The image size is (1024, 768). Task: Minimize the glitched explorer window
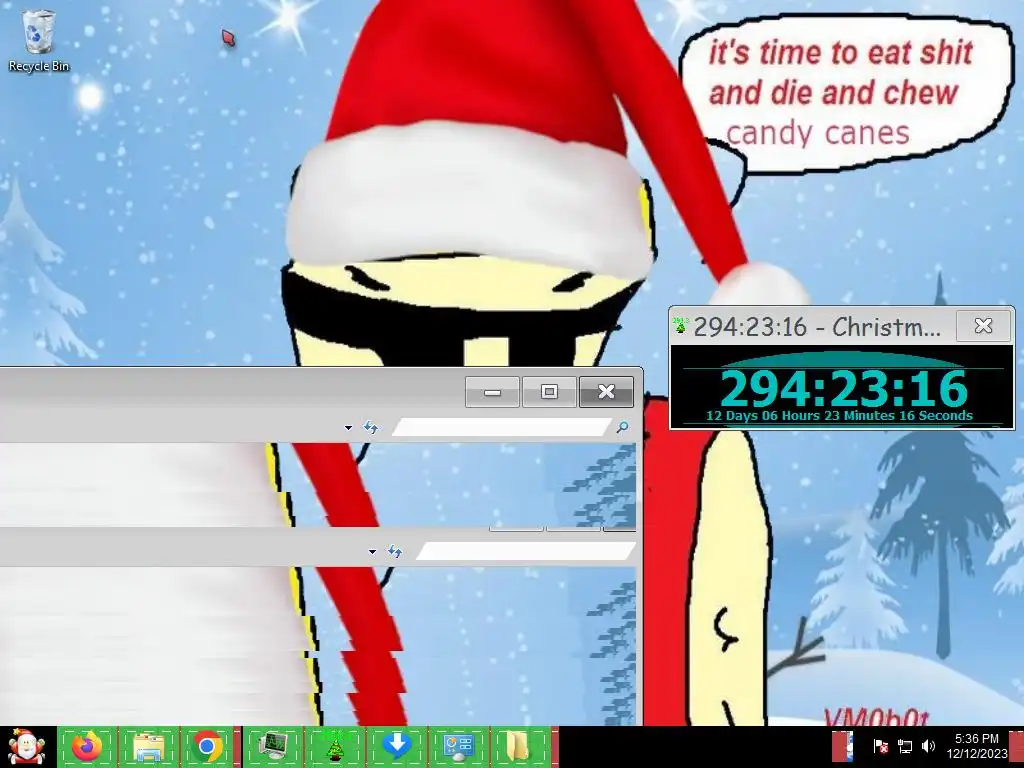492,392
